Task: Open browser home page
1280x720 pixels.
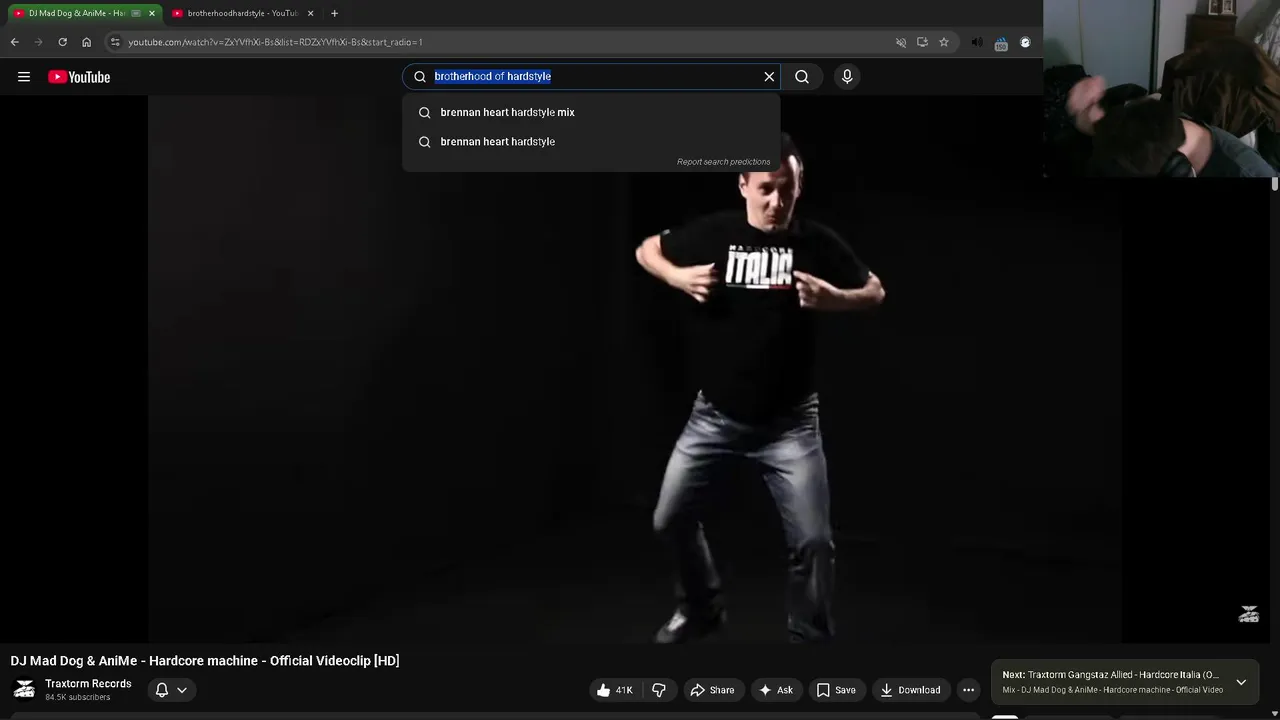Action: click(x=86, y=42)
